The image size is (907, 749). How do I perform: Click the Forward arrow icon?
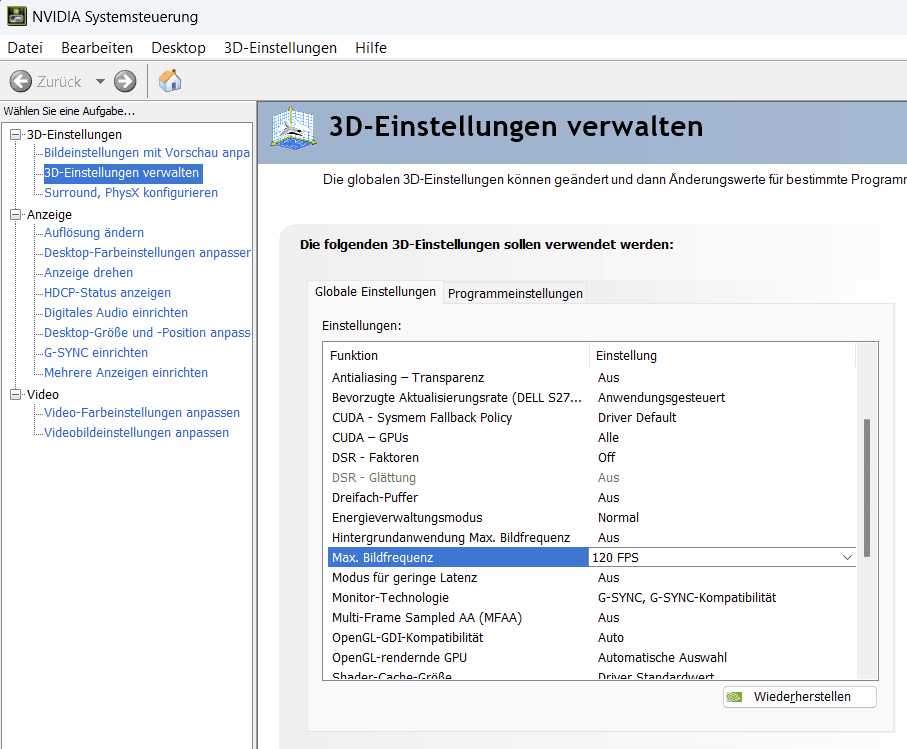tap(125, 82)
